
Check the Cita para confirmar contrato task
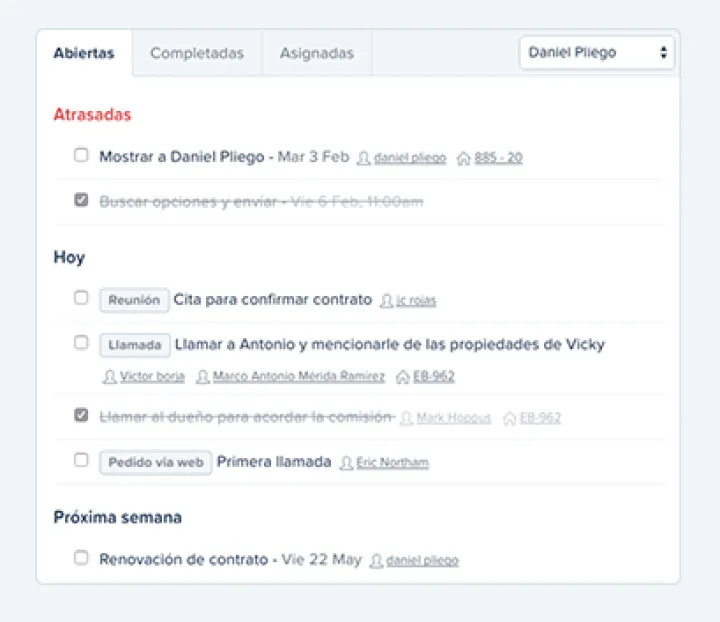81,297
